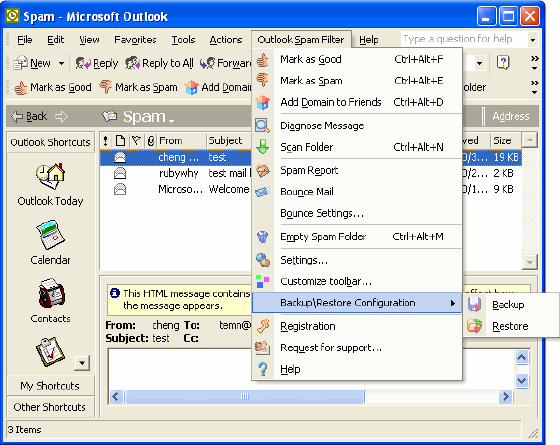The width and height of the screenshot is (560, 445).
Task: Click the Spam Report icon in menu
Action: click(x=262, y=170)
